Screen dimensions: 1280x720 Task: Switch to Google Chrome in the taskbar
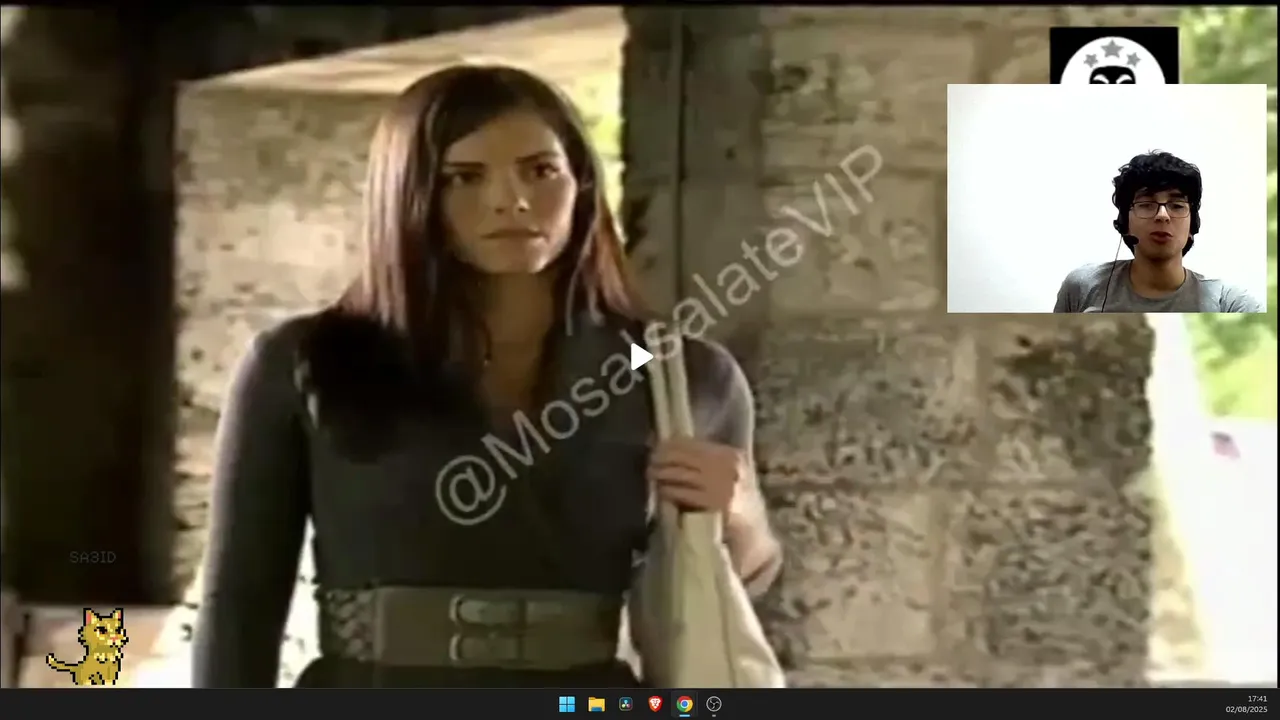coord(684,704)
